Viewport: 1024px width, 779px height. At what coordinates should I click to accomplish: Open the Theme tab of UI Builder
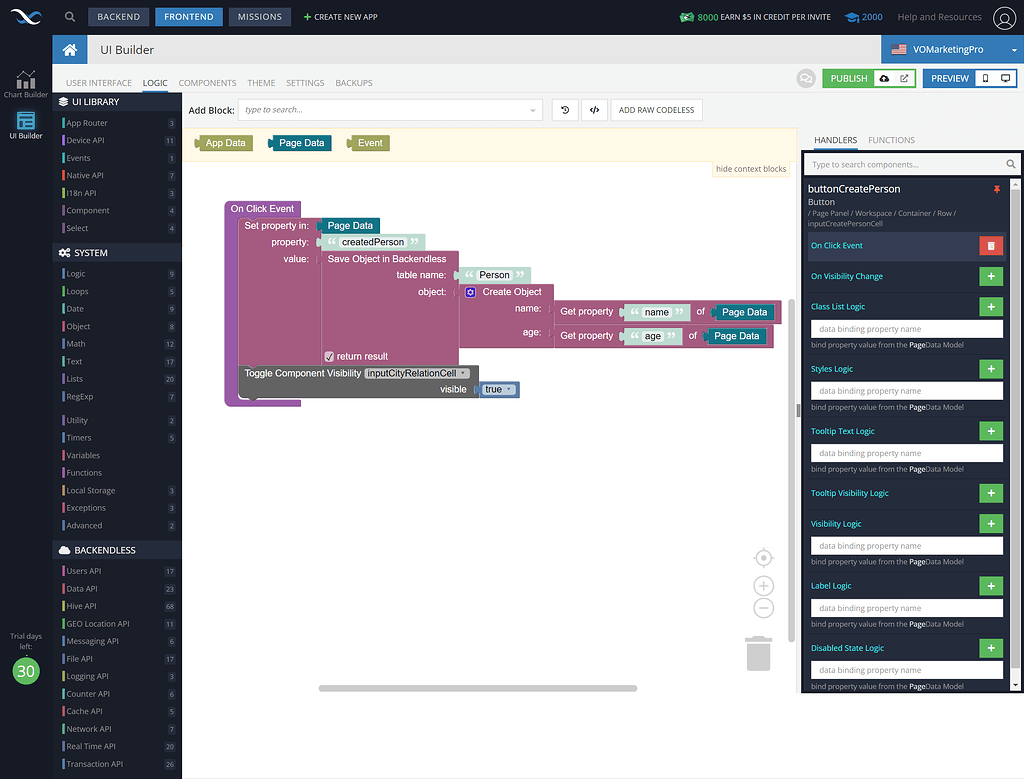tap(260, 83)
